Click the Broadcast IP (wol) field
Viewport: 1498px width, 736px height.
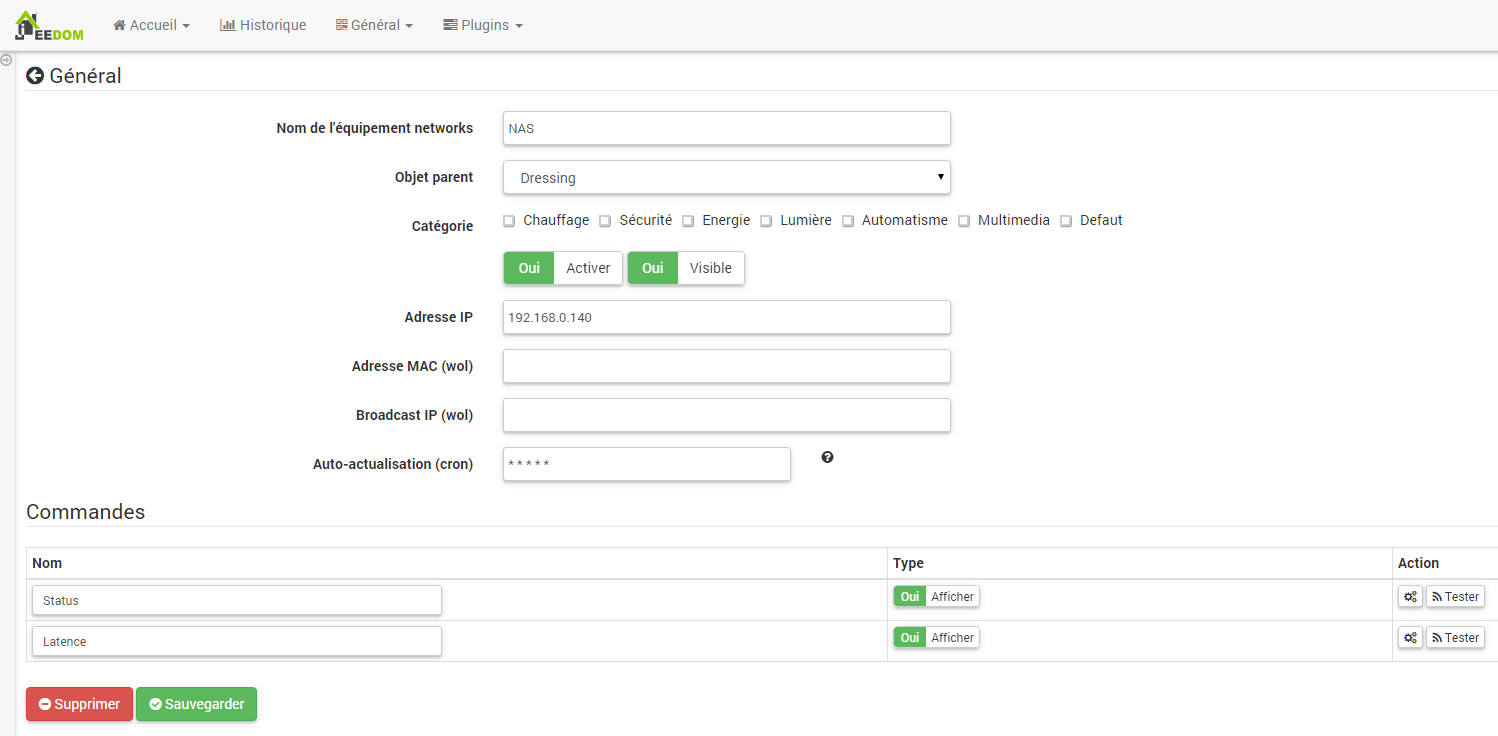727,415
